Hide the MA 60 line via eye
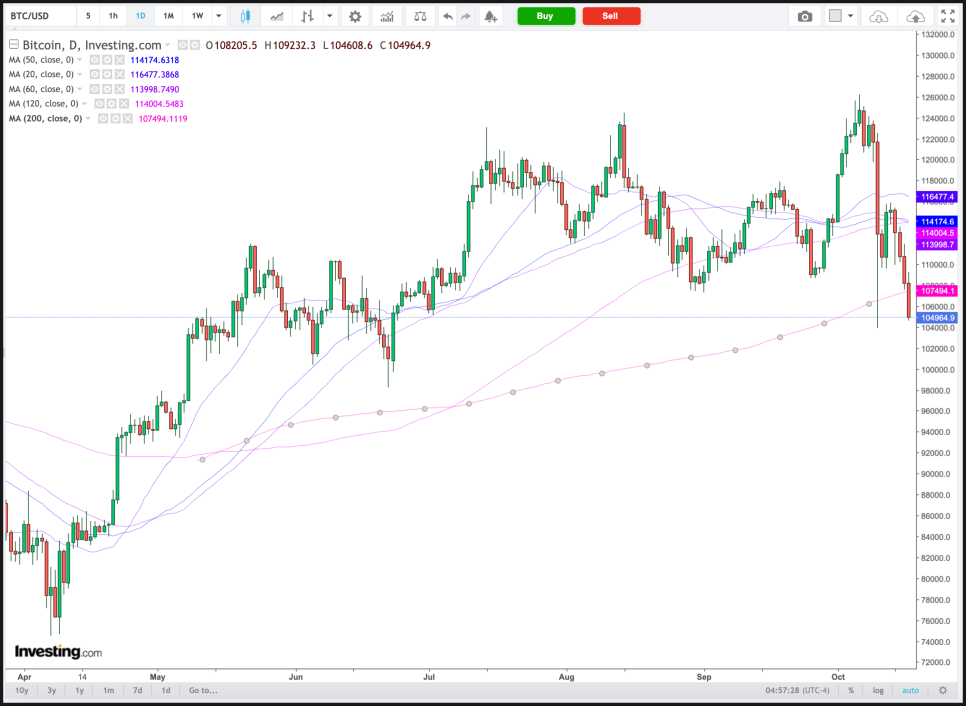This screenshot has width=966, height=706. tap(94, 89)
